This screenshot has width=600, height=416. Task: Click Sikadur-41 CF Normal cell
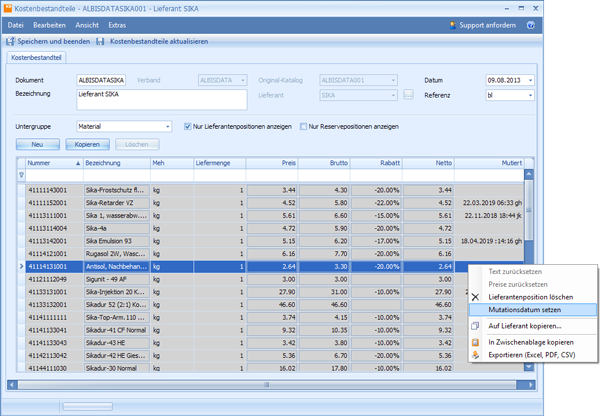(x=116, y=330)
